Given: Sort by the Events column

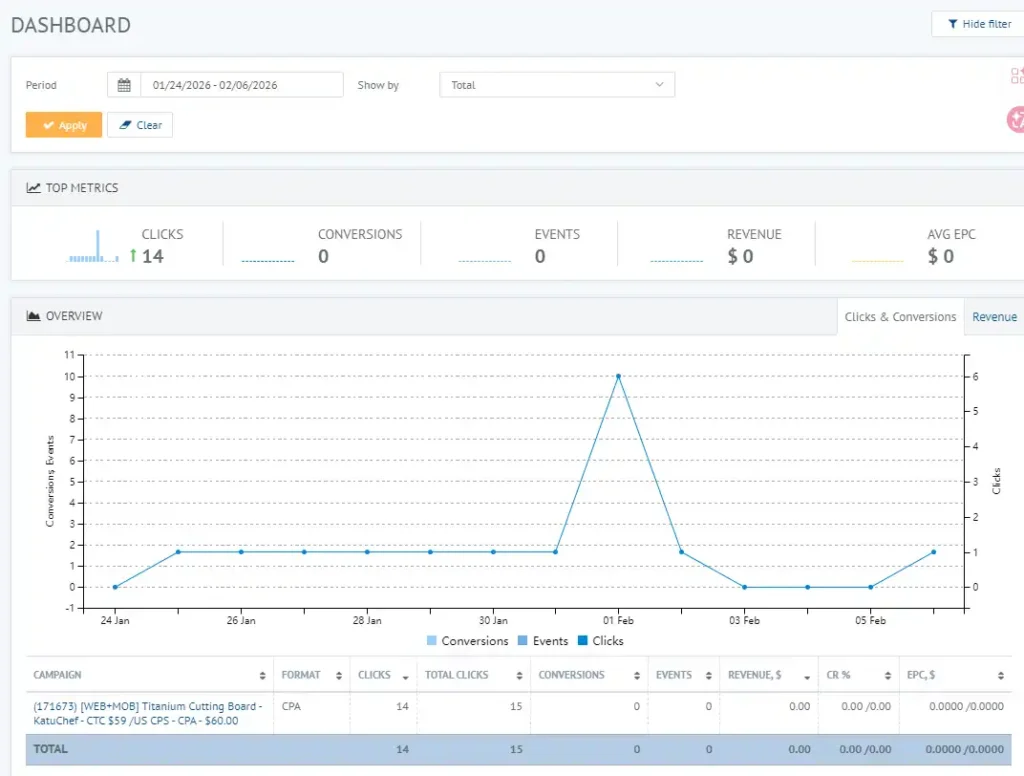Looking at the screenshot, I should click(684, 675).
